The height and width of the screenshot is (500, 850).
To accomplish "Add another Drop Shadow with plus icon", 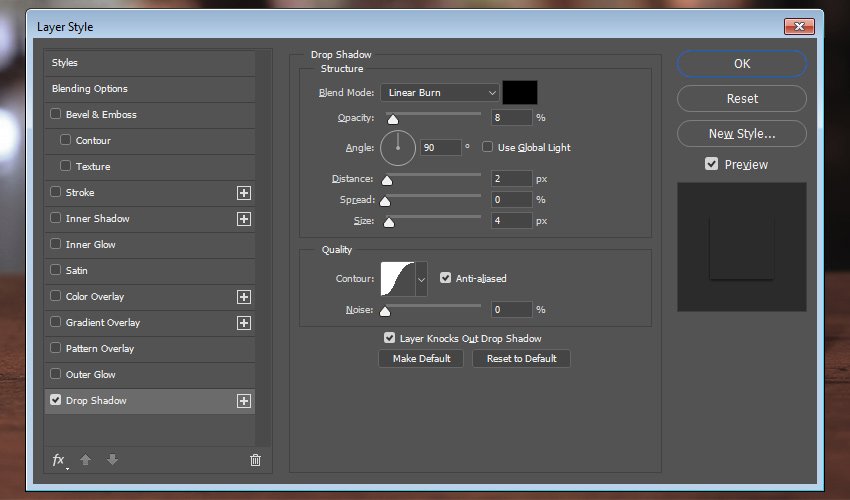I will tap(244, 401).
